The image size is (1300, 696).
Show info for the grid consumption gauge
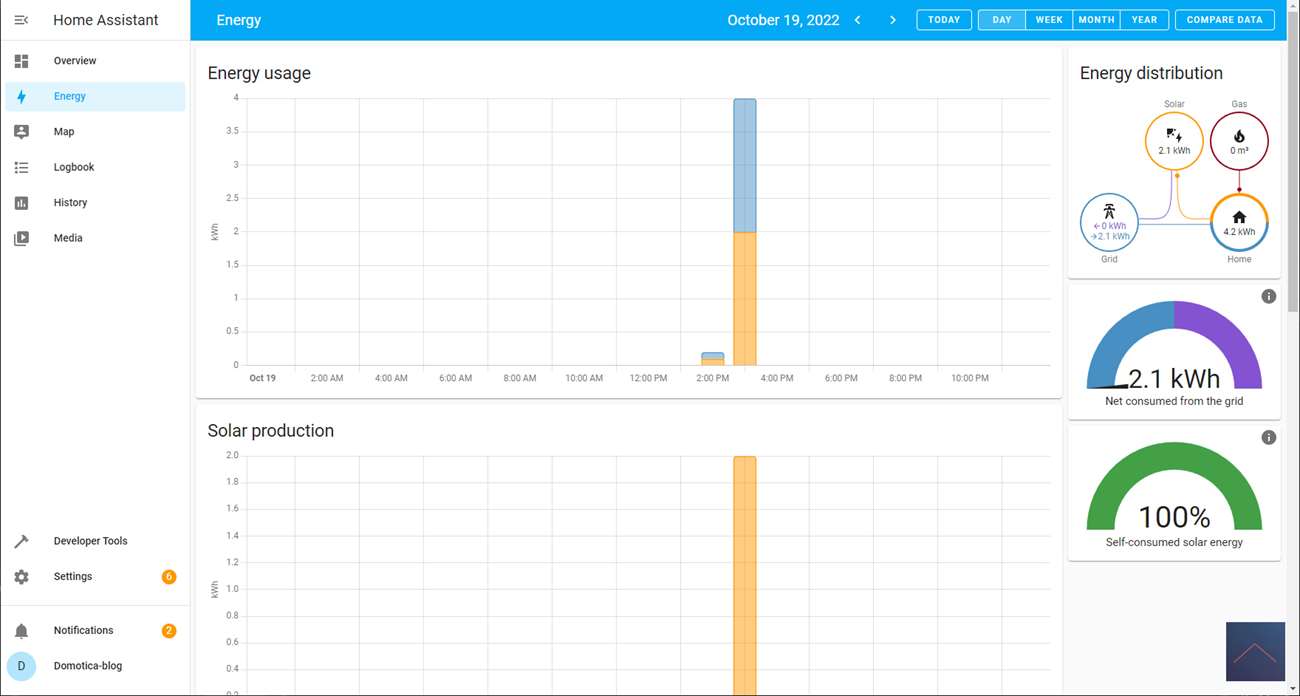[1268, 296]
